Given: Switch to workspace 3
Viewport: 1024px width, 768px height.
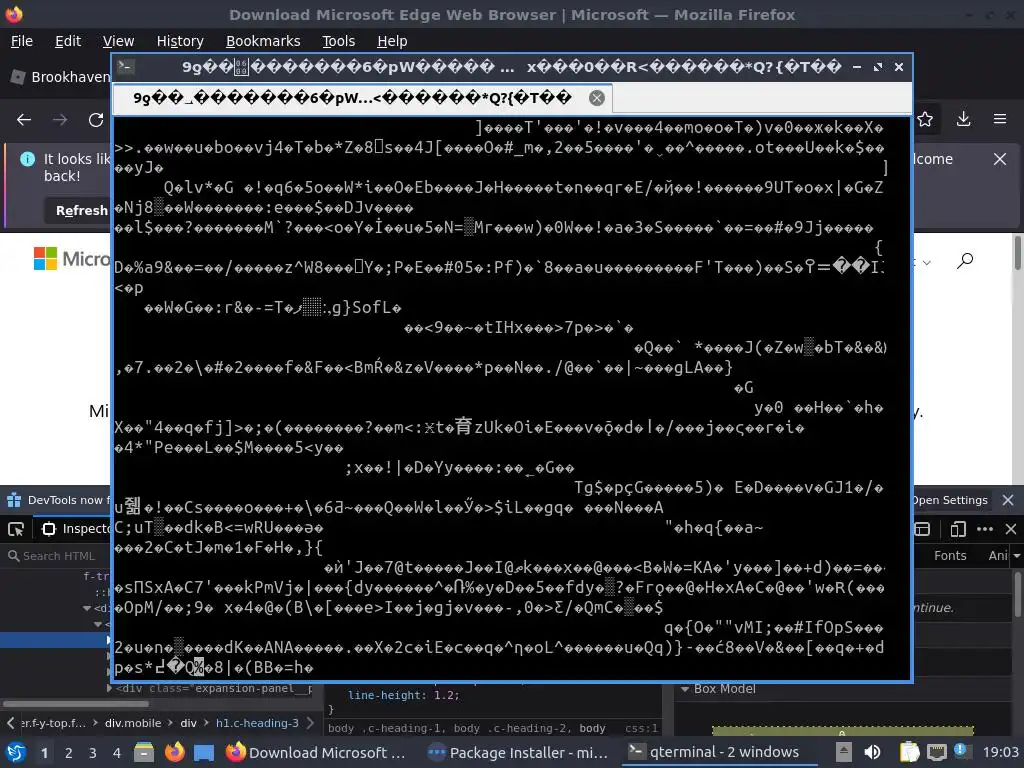Looking at the screenshot, I should coord(93,753).
